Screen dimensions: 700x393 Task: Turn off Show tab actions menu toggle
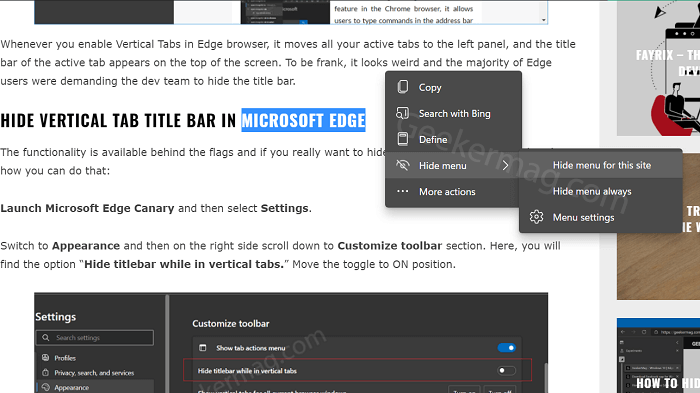tap(507, 347)
